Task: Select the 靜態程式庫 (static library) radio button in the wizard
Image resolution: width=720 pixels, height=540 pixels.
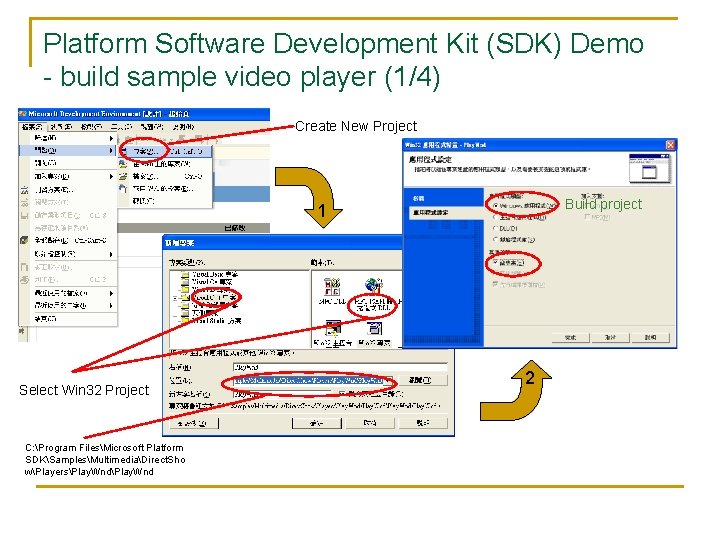Action: [x=495, y=239]
